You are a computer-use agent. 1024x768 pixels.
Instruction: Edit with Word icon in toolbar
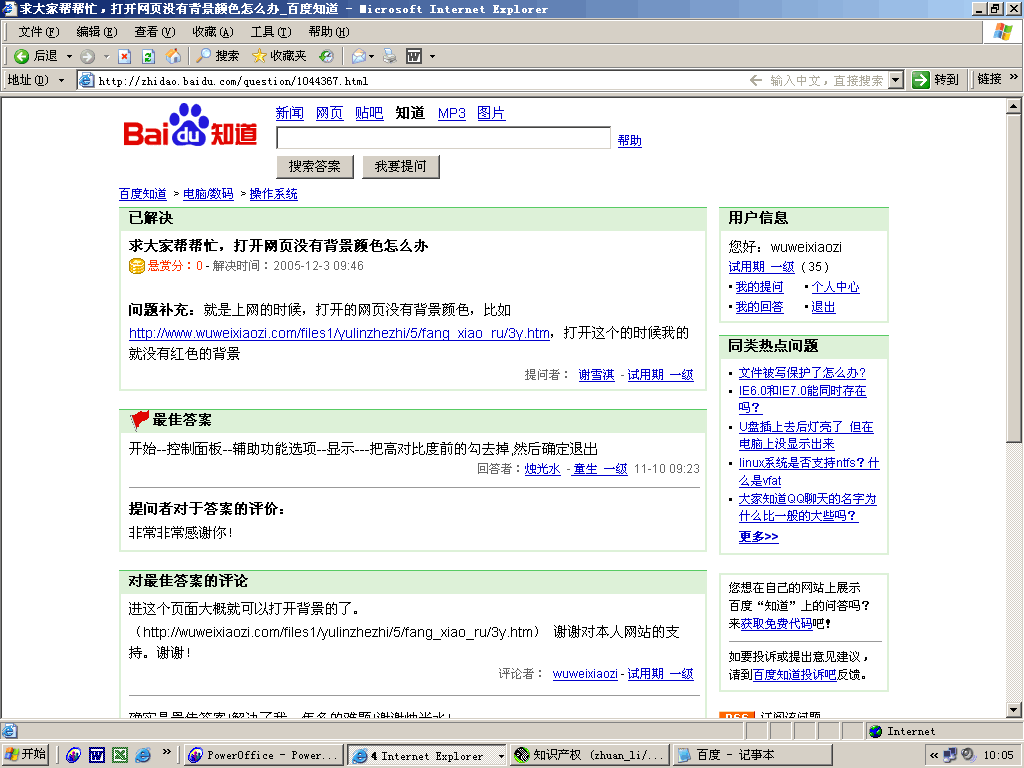click(414, 57)
